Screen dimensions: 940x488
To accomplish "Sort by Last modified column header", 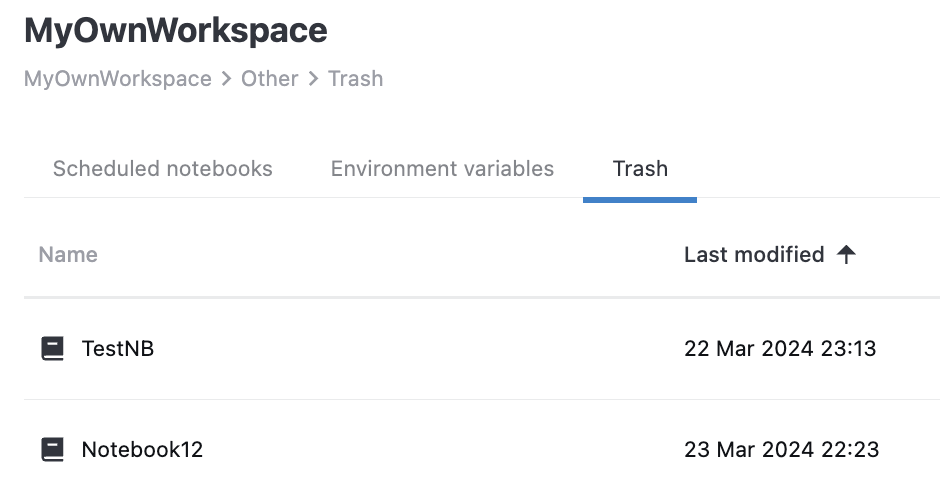I will click(x=754, y=255).
